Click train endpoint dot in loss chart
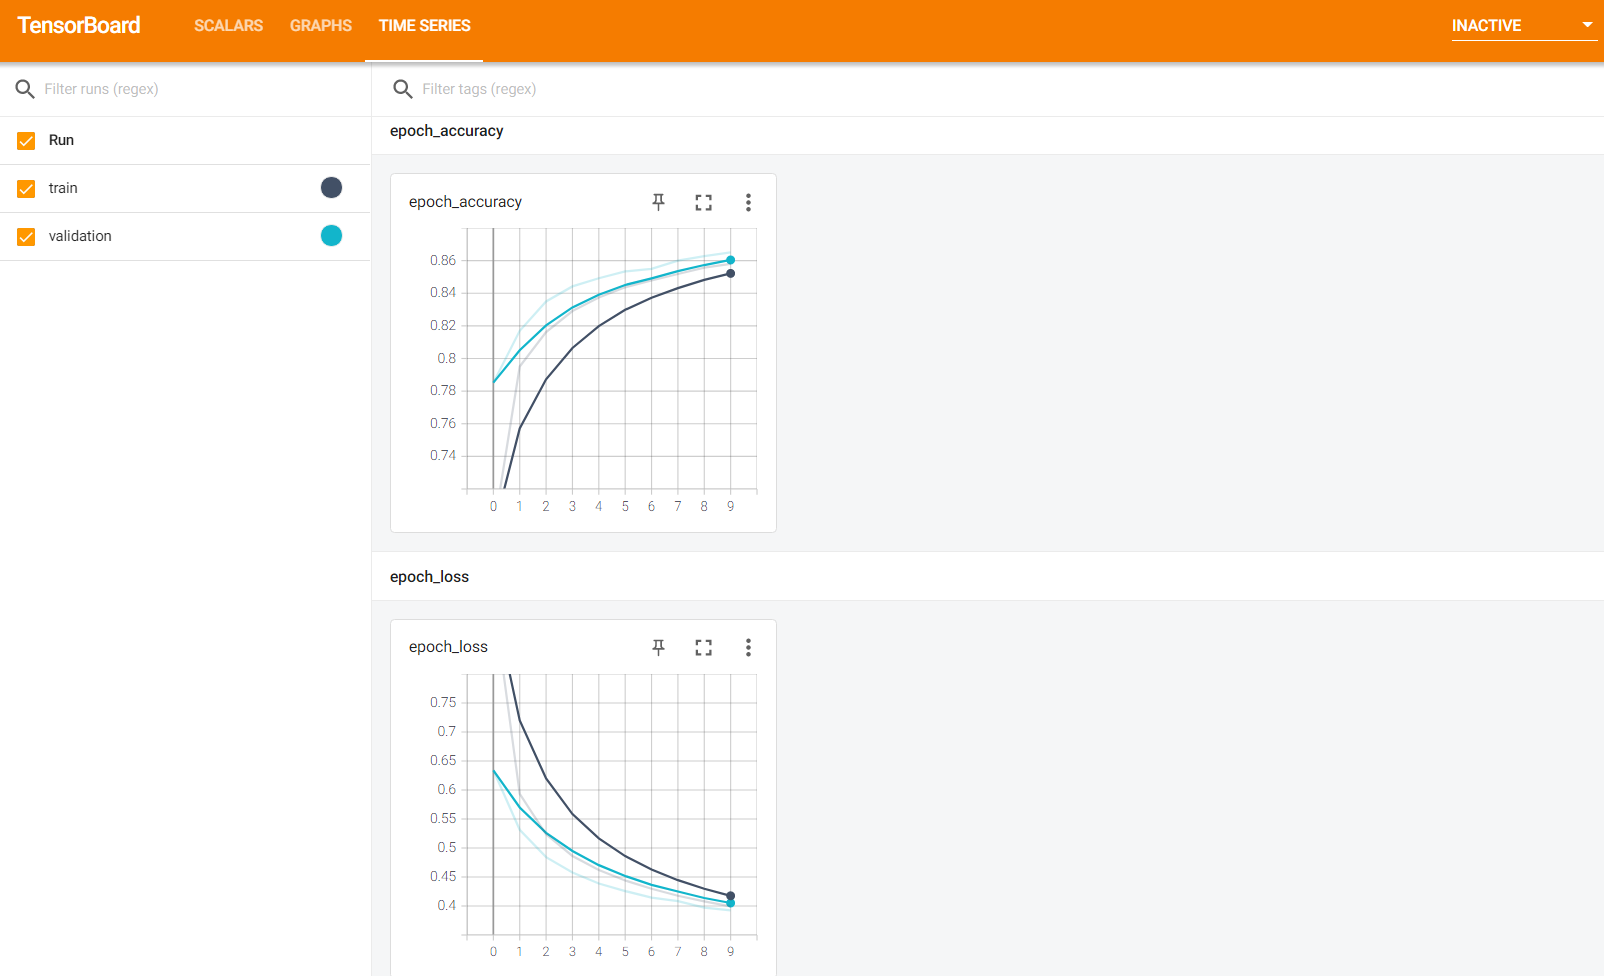This screenshot has width=1604, height=976. point(731,896)
